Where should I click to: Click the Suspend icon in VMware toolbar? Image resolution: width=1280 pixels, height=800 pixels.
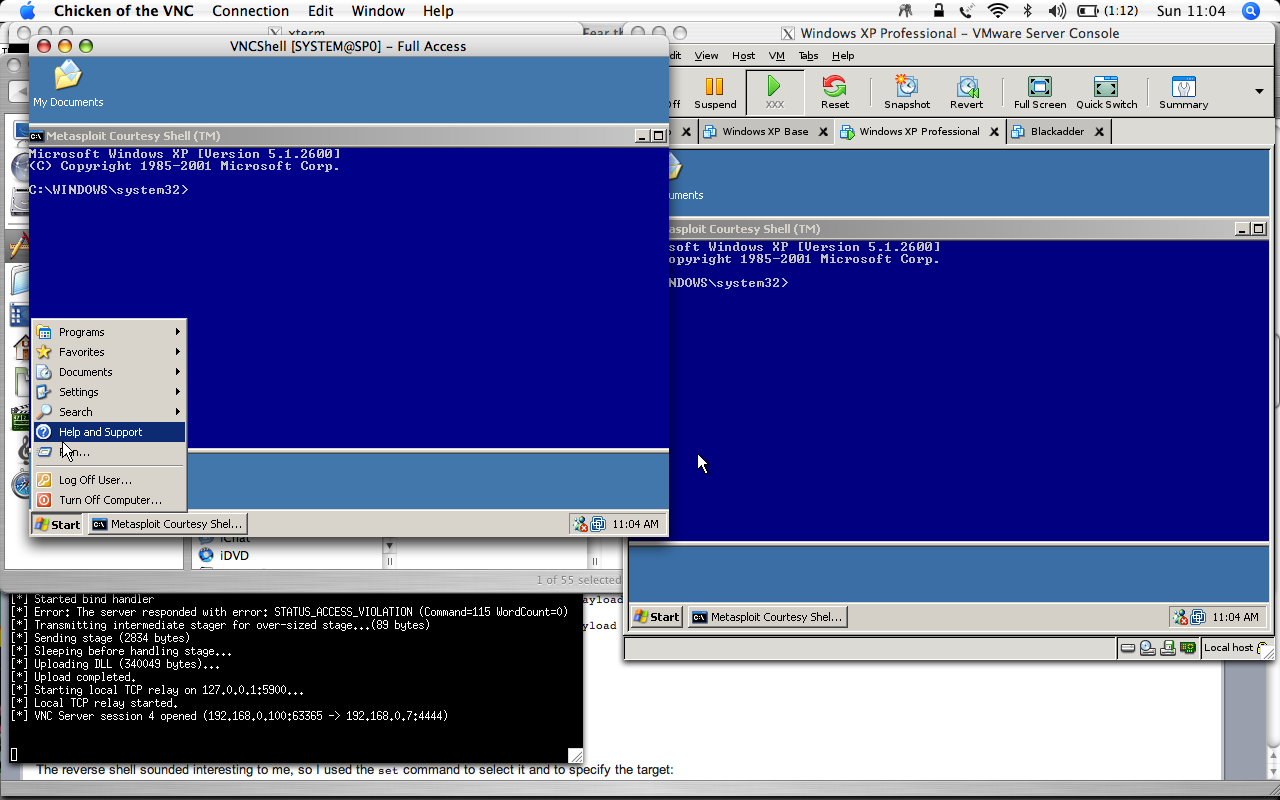(714, 90)
